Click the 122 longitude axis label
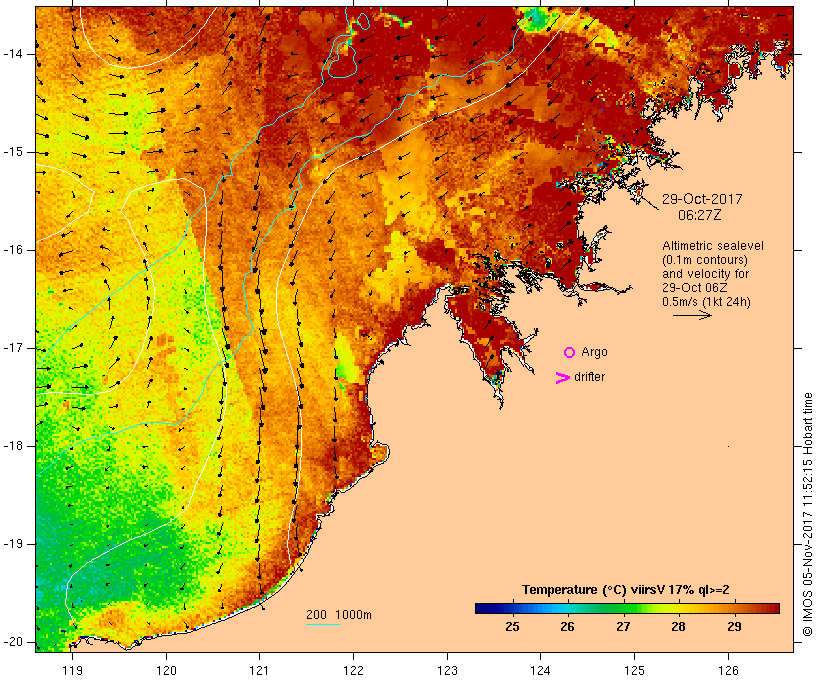820x680 pixels. [354, 671]
